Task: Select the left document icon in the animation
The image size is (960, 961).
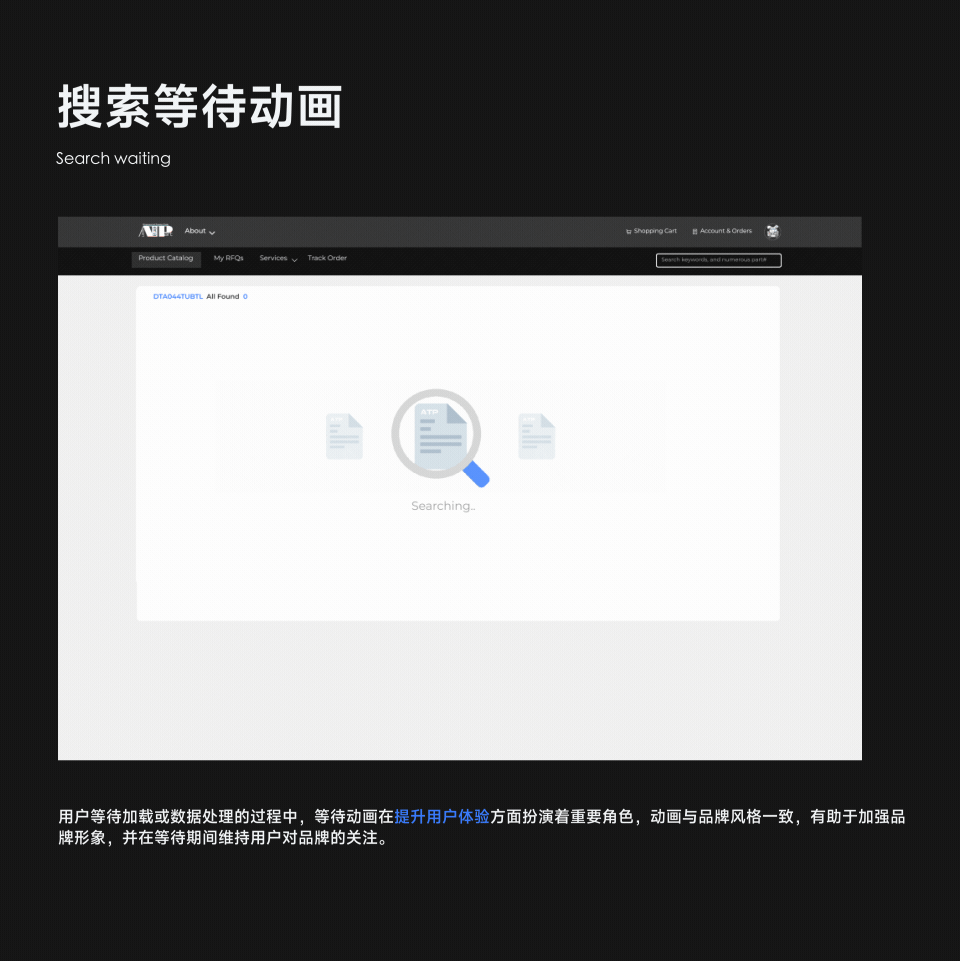Action: click(x=344, y=436)
